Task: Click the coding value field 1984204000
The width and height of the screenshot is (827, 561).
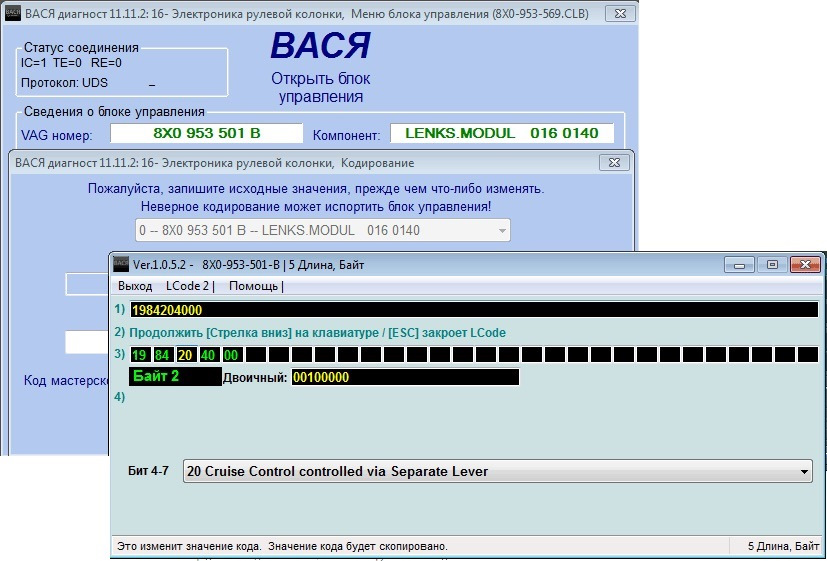Action: tap(474, 310)
